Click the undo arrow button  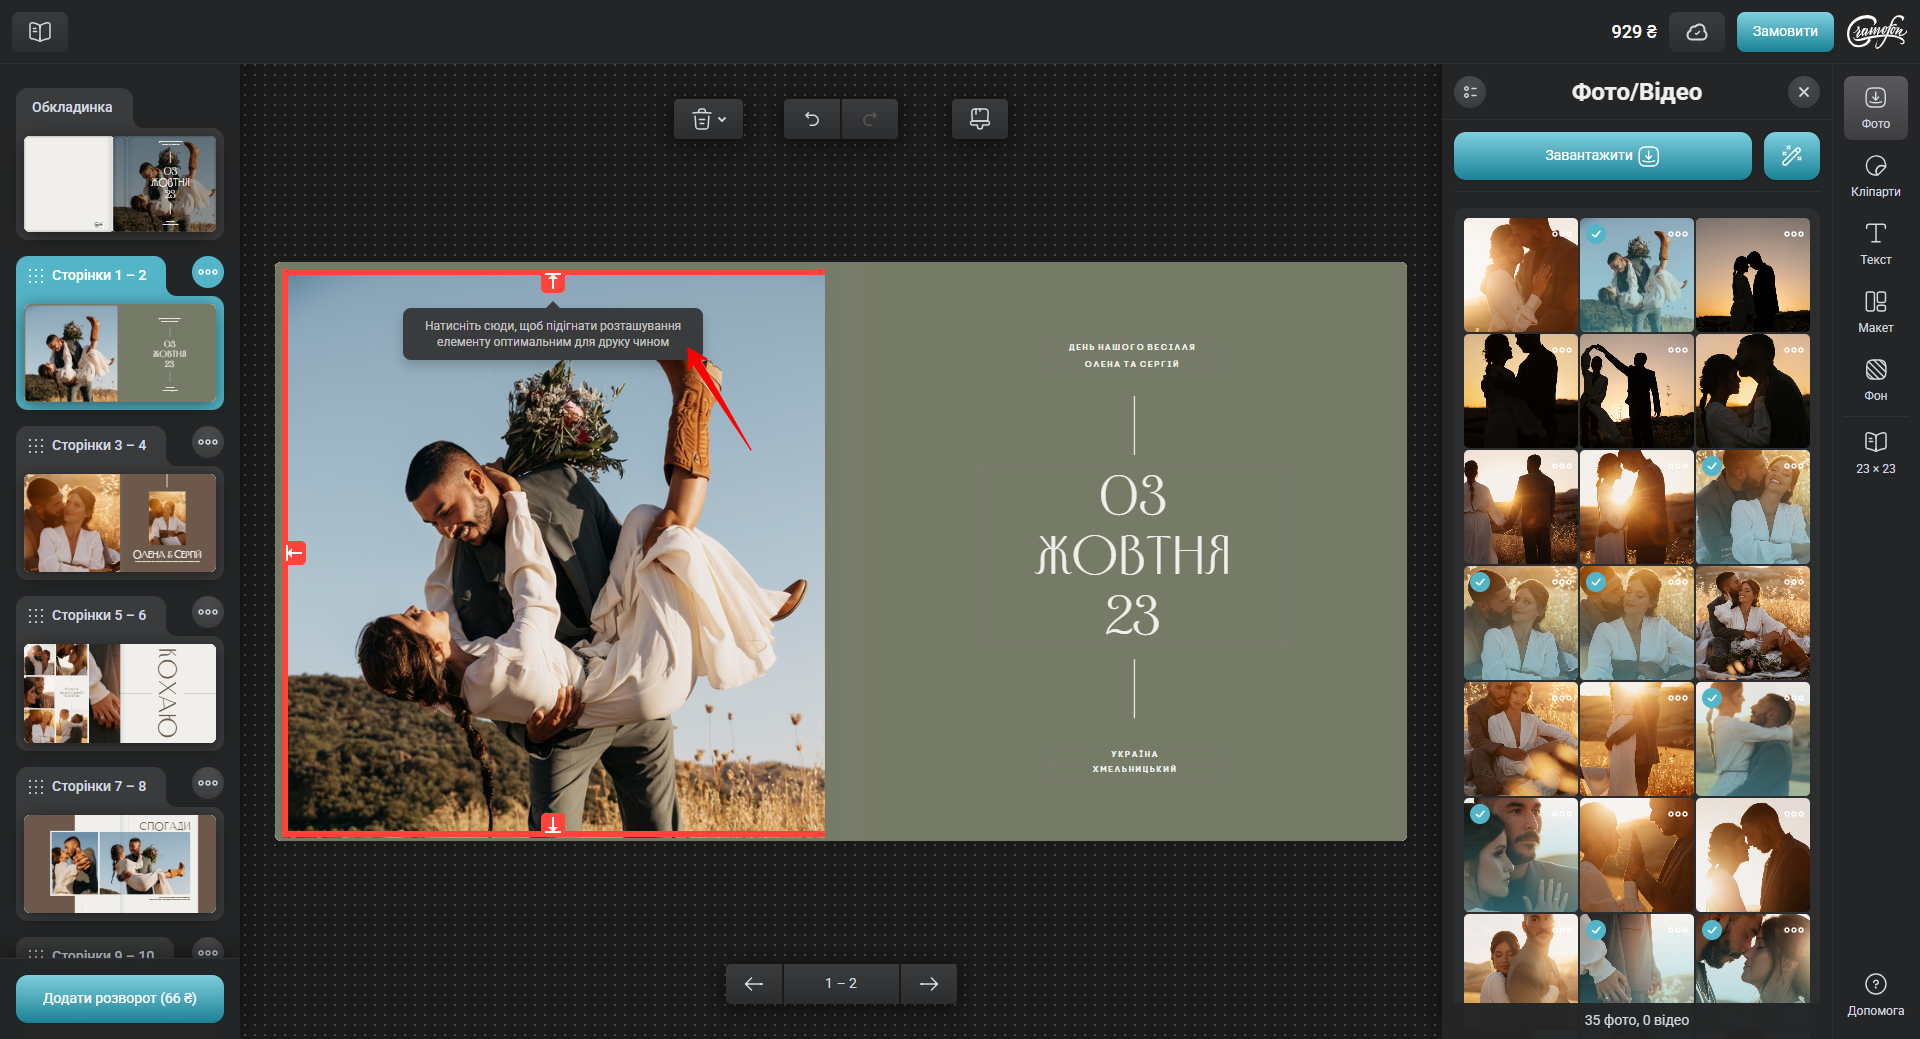[x=812, y=120]
